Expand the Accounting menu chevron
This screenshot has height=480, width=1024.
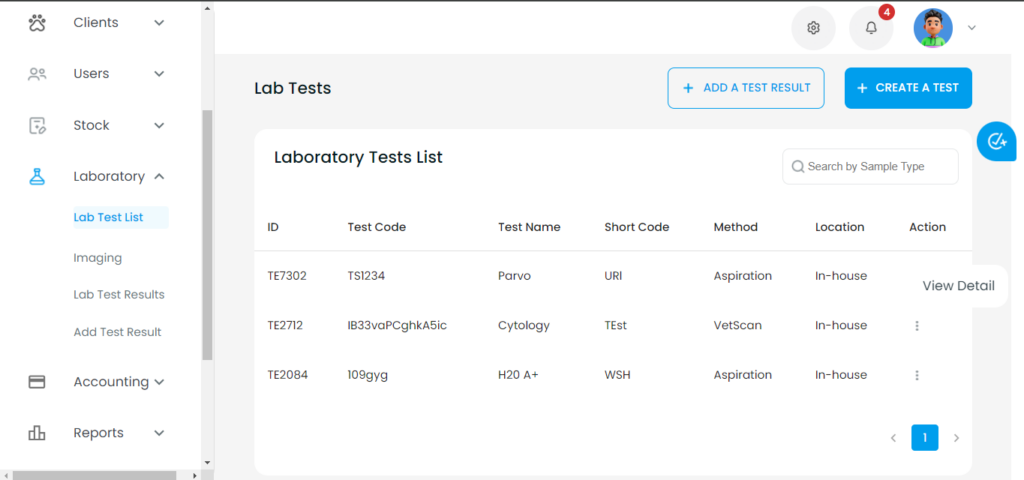pyautogui.click(x=159, y=382)
